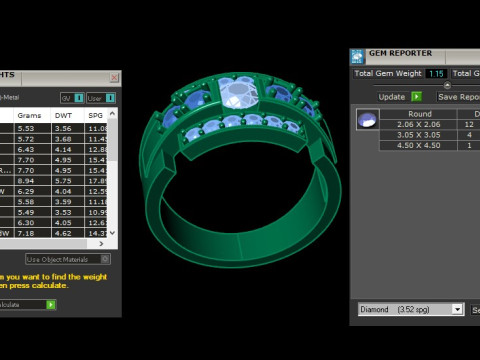
Task: Click the 5.72 grams cell
Action: [32, 139]
